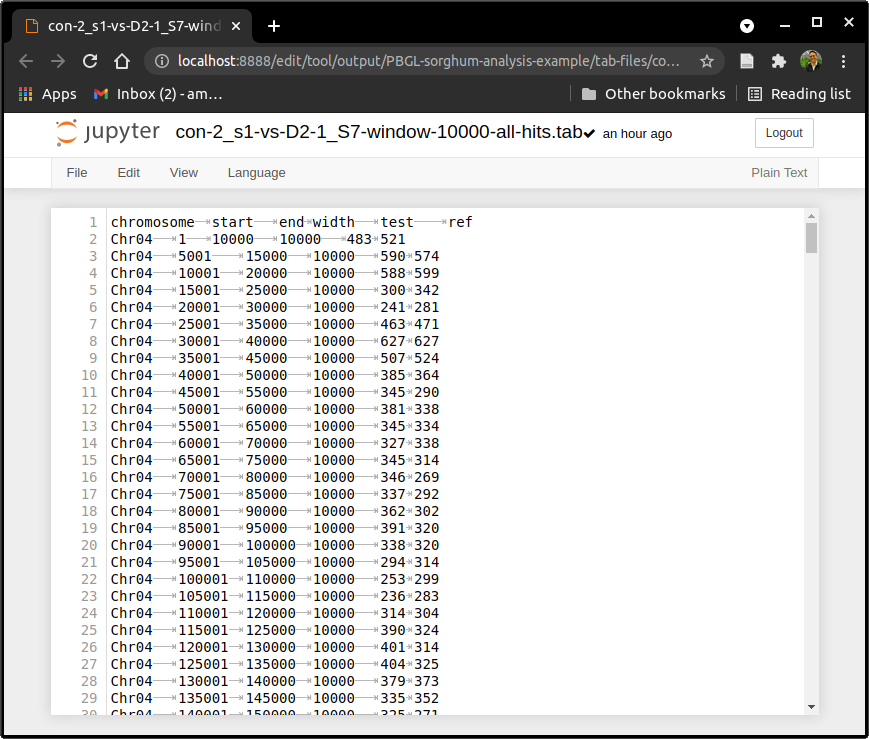869x739 pixels.
Task: Click the 'an hour ago' save status
Action: [x=637, y=134]
